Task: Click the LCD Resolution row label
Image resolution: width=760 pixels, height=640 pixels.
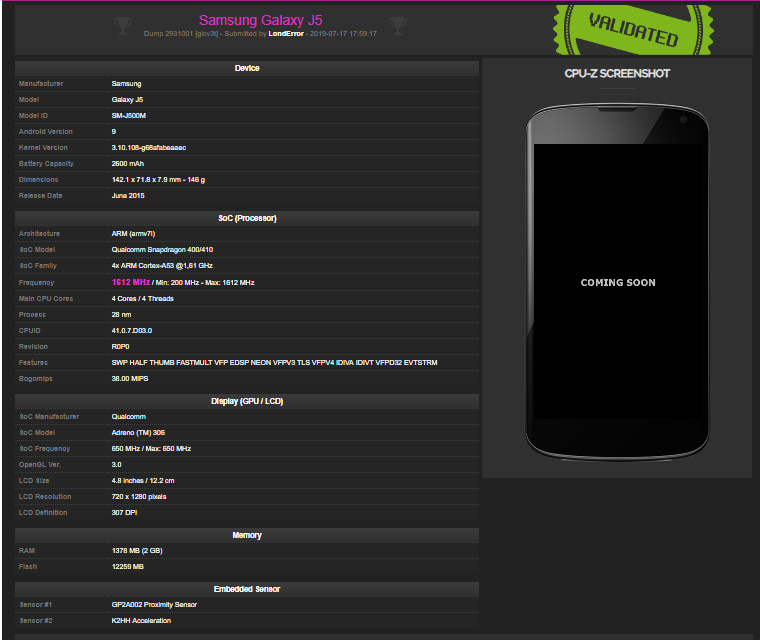Action: click(x=45, y=497)
